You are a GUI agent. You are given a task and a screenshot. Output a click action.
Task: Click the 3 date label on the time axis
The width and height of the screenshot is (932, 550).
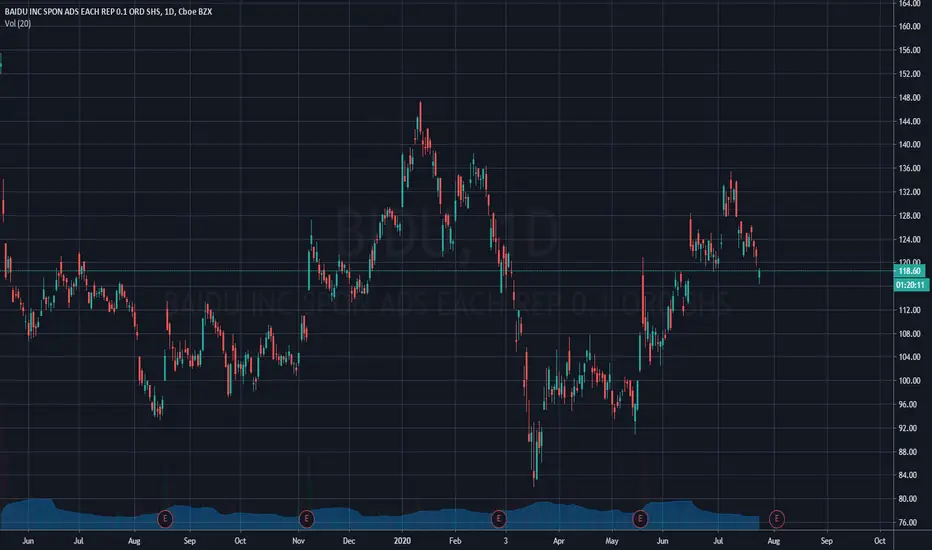506,541
